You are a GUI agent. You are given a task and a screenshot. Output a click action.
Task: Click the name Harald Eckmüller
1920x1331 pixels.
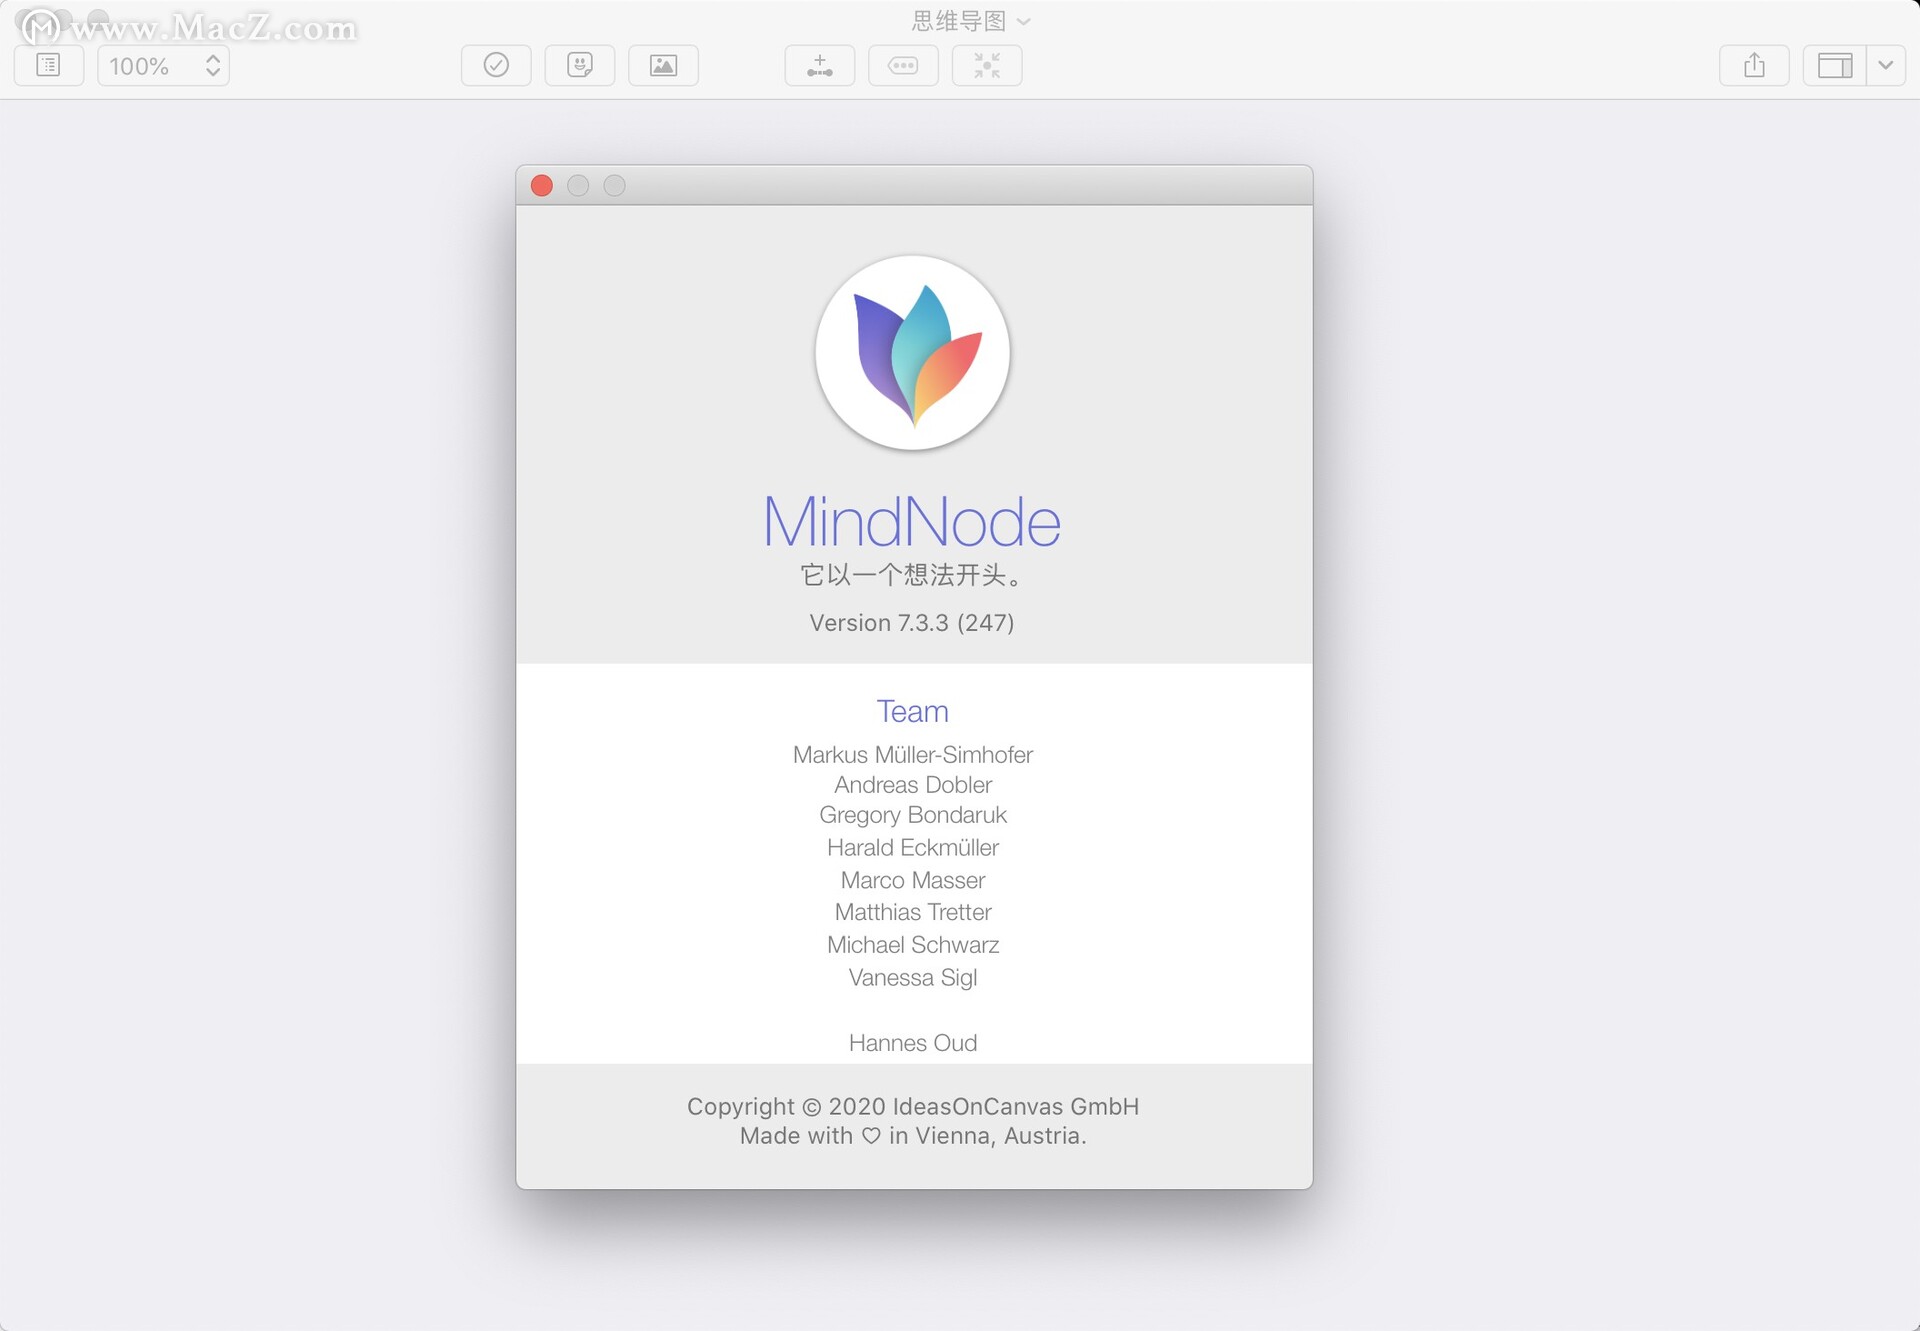click(913, 848)
